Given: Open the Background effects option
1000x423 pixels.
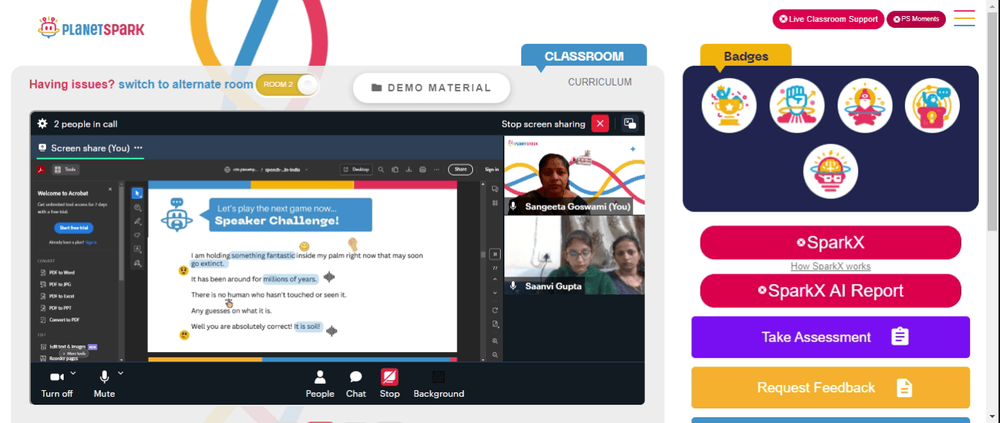Looking at the screenshot, I should [439, 385].
